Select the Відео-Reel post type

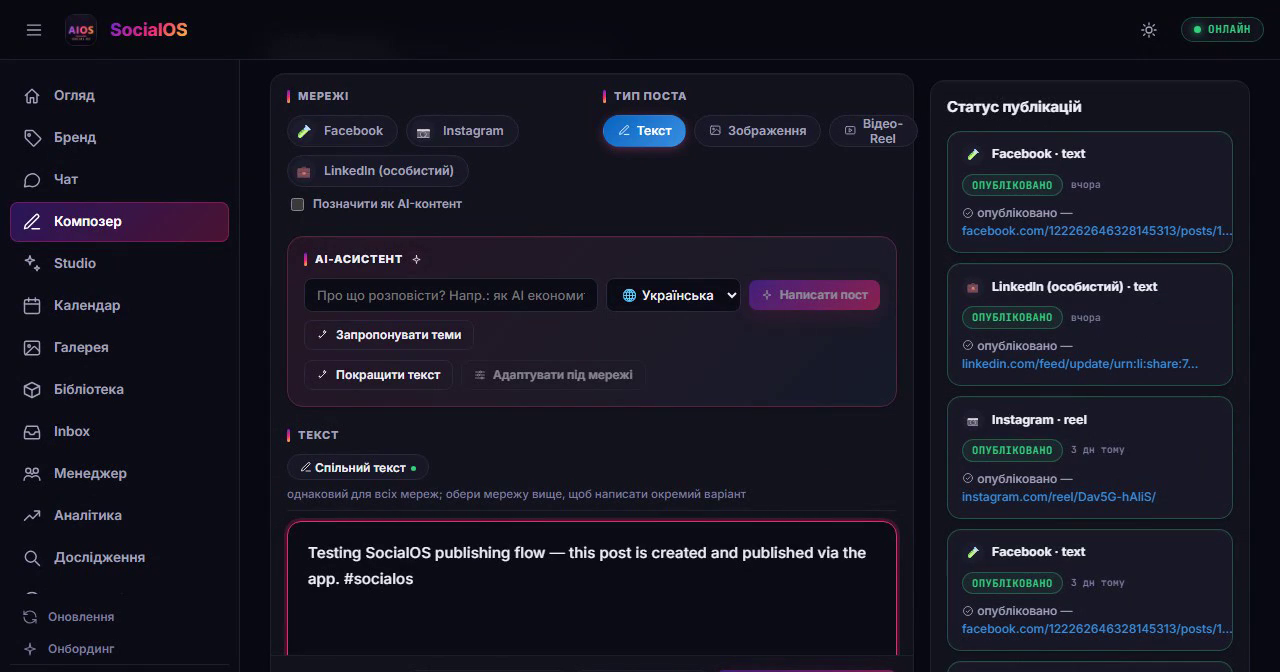pos(872,131)
